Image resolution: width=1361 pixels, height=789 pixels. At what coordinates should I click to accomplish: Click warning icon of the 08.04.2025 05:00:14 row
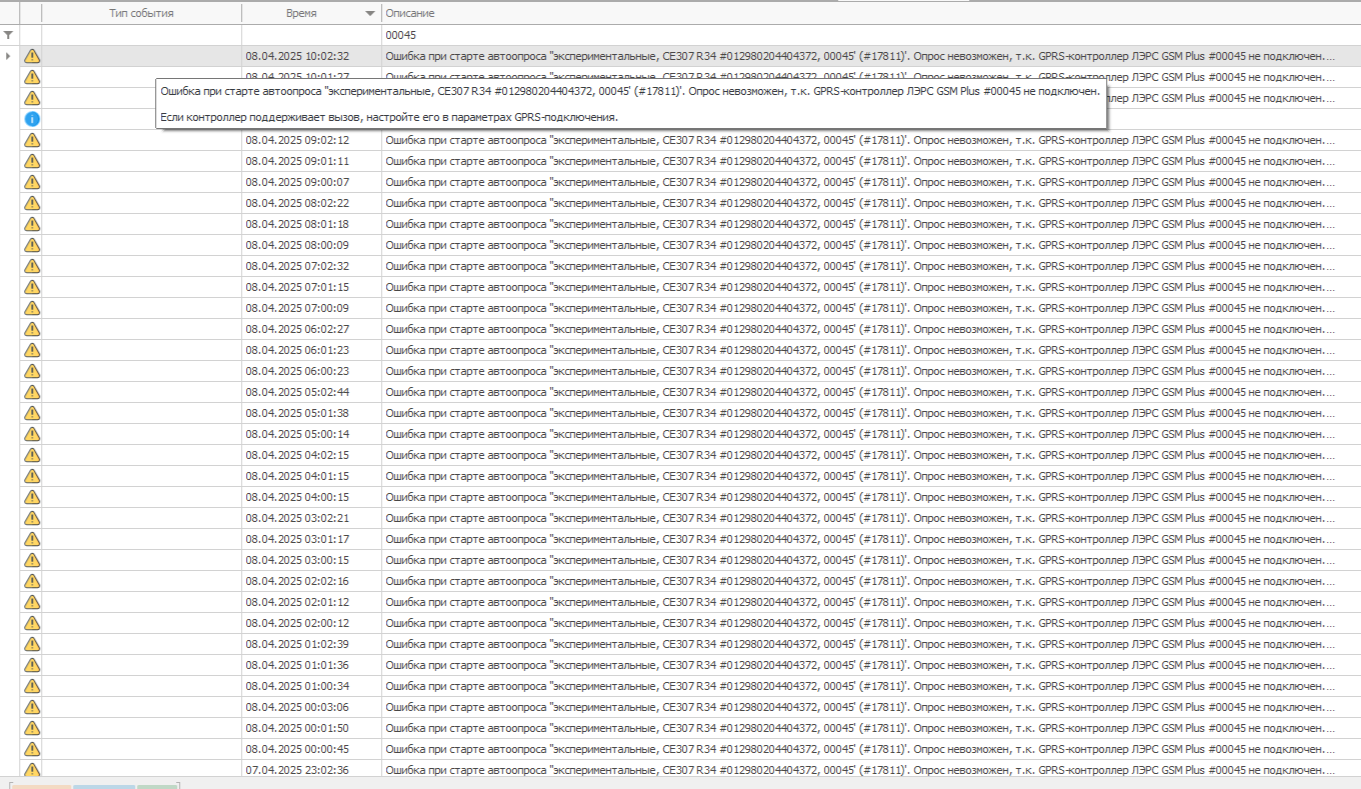[x=31, y=434]
